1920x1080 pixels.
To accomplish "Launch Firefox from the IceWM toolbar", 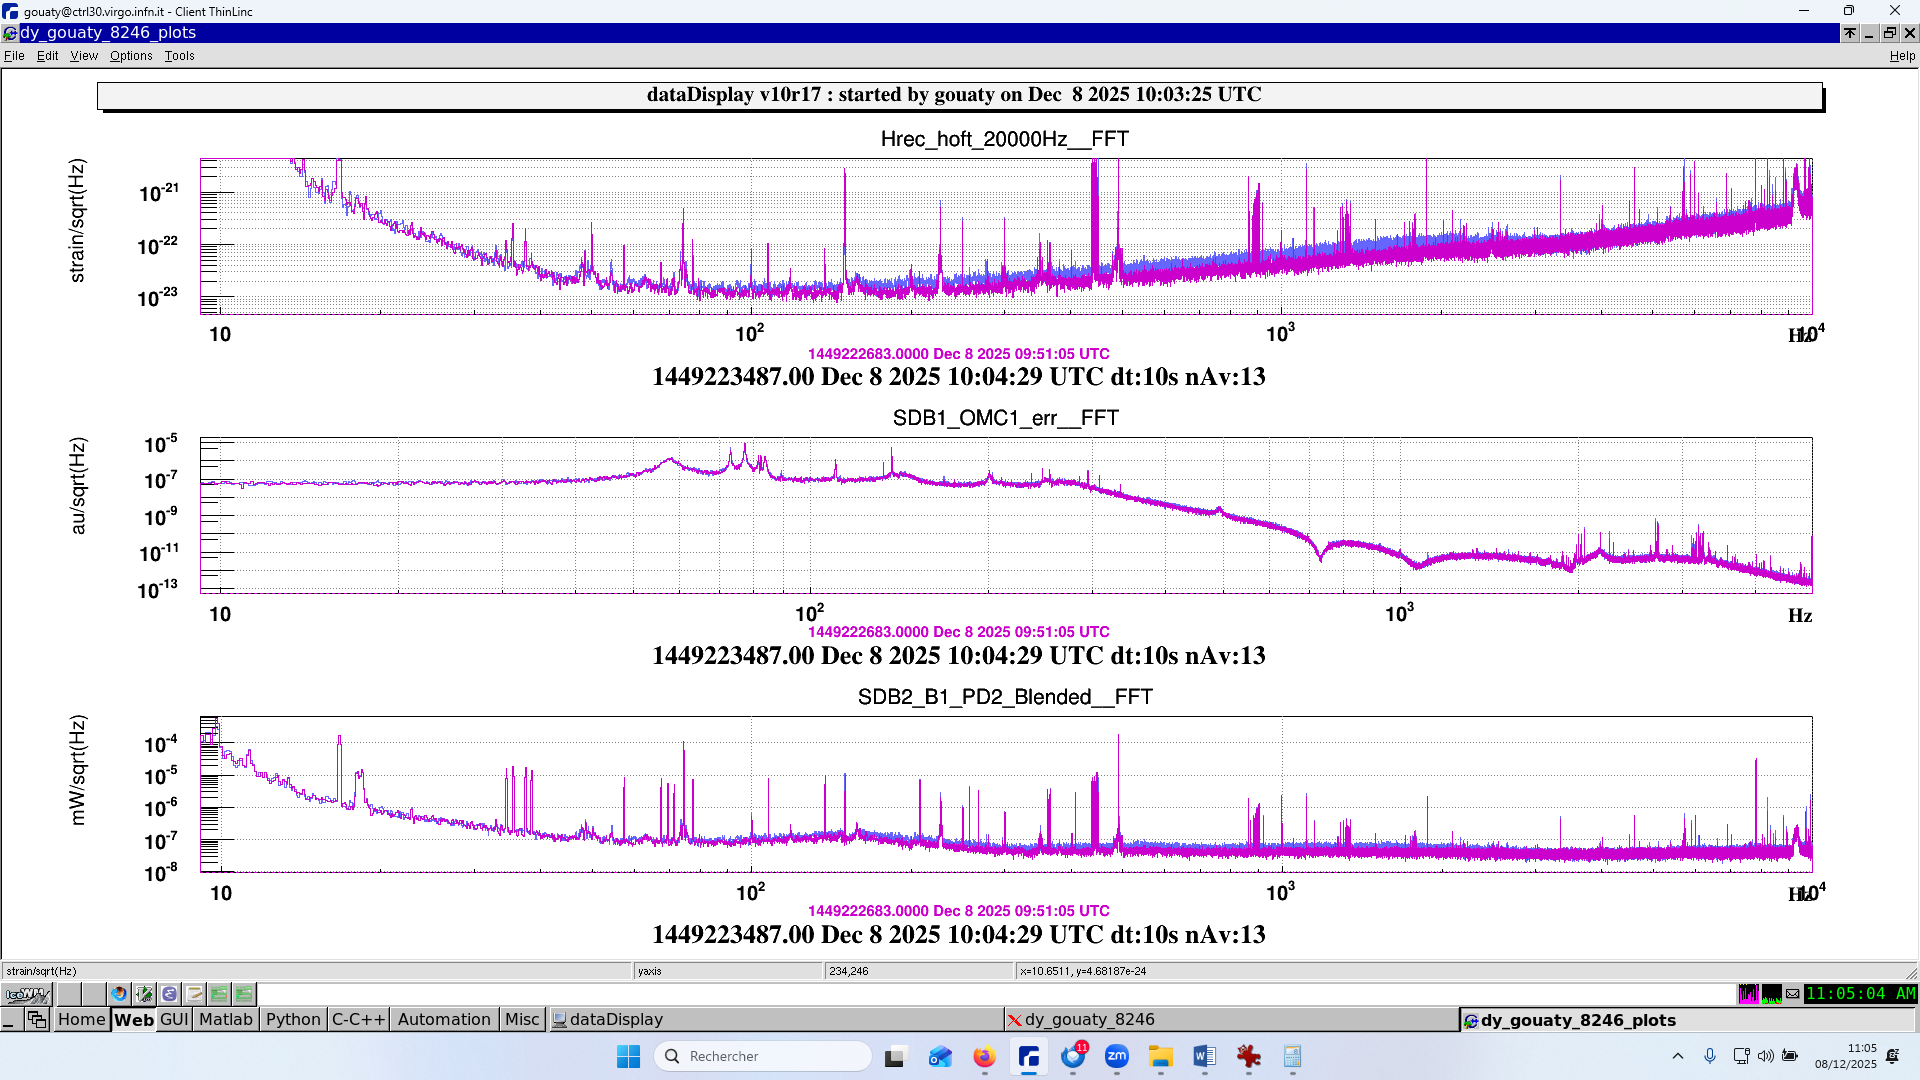I will pos(119,994).
